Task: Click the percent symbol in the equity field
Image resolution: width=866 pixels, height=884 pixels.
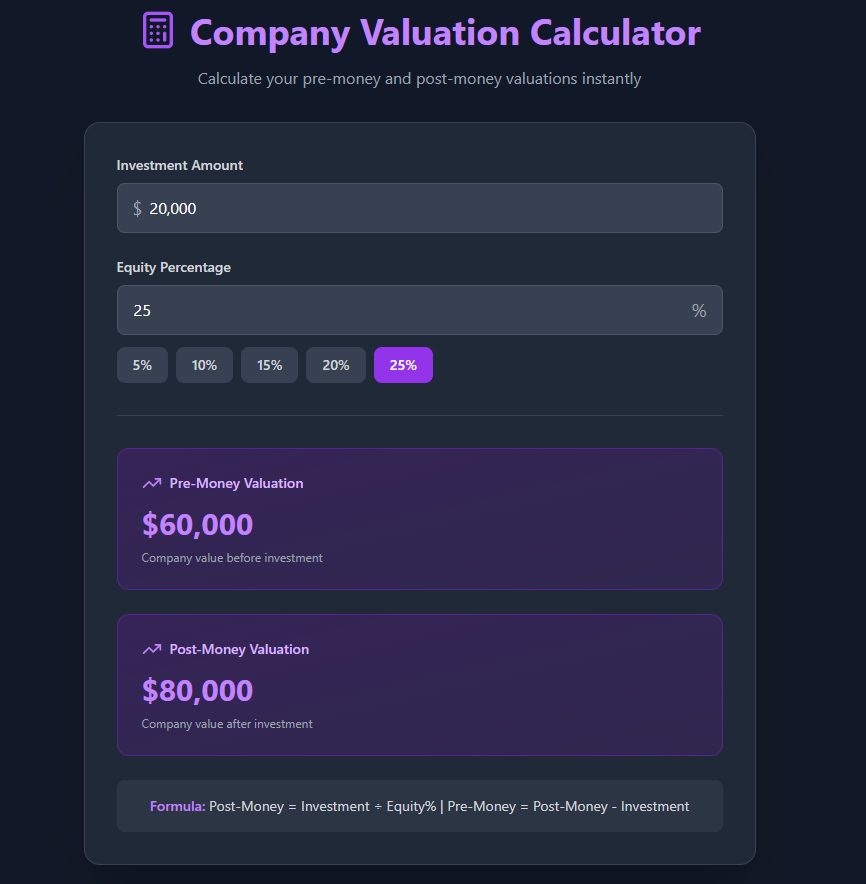Action: click(x=699, y=311)
